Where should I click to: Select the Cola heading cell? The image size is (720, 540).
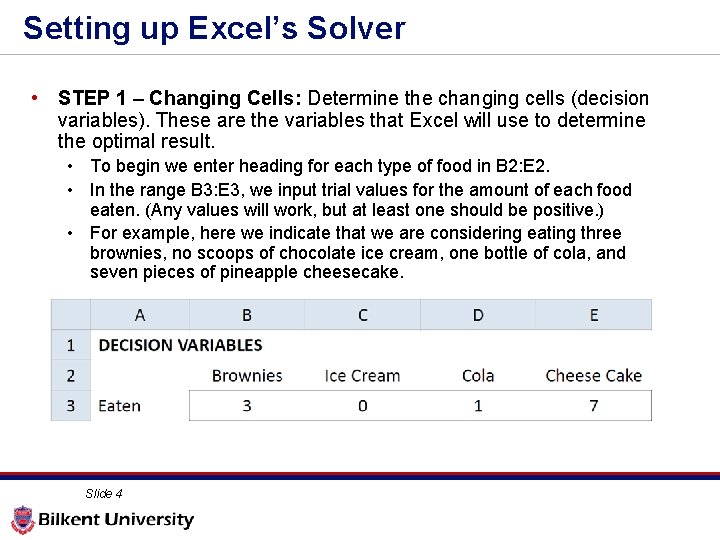click(478, 376)
